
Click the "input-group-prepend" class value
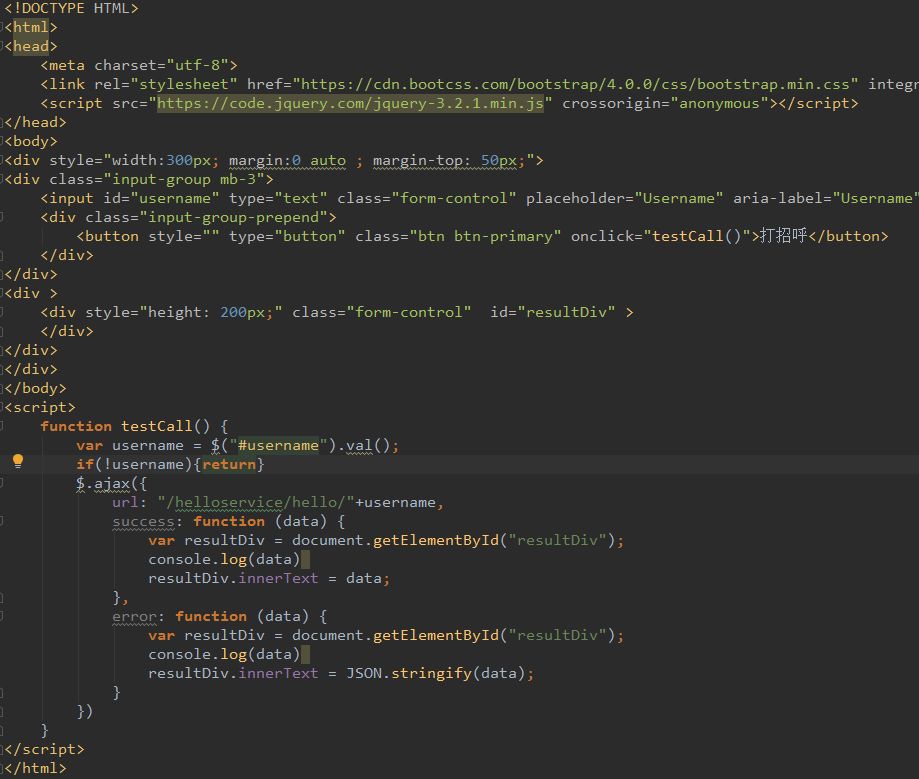point(234,217)
